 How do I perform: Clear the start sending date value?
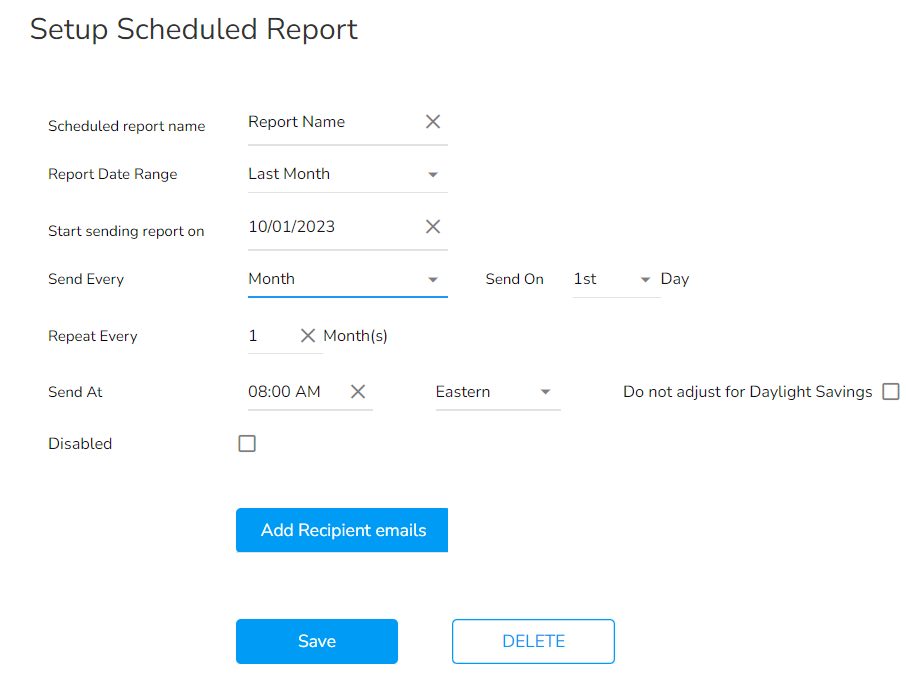(433, 227)
